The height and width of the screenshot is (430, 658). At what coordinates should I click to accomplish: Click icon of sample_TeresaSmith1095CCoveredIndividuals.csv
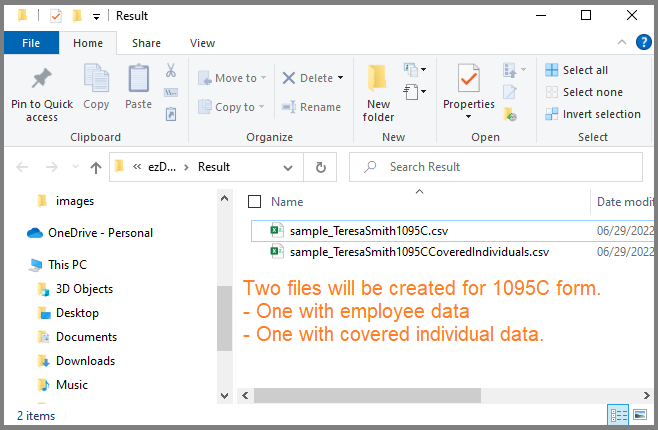point(277,252)
